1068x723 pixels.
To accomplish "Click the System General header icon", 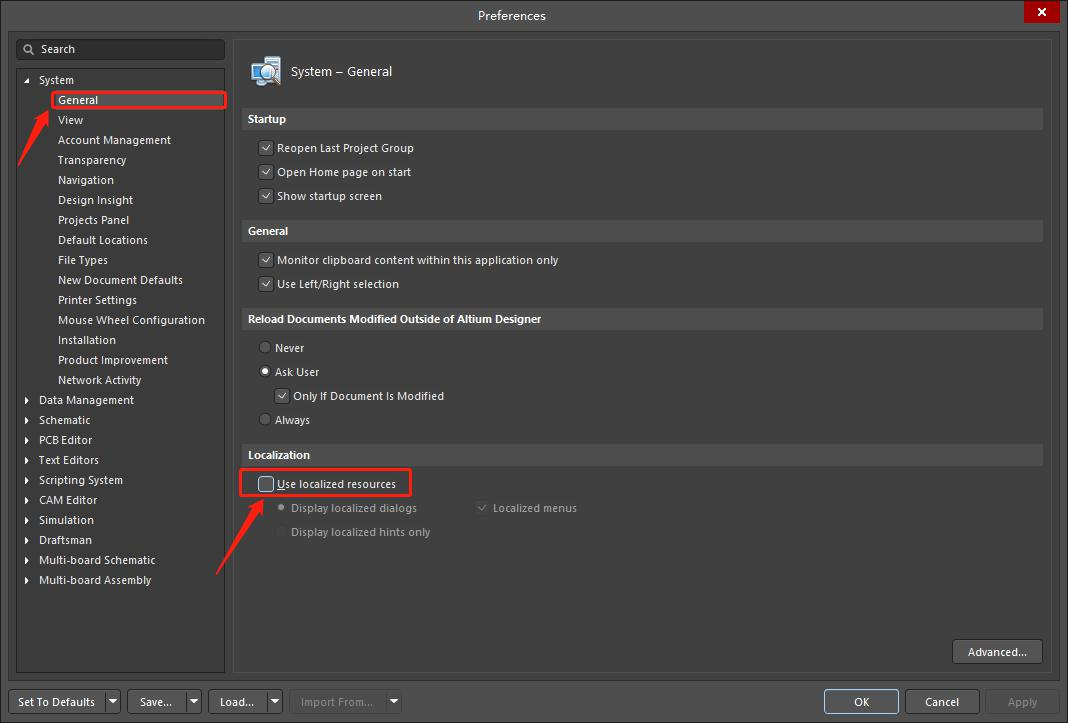I will click(266, 72).
